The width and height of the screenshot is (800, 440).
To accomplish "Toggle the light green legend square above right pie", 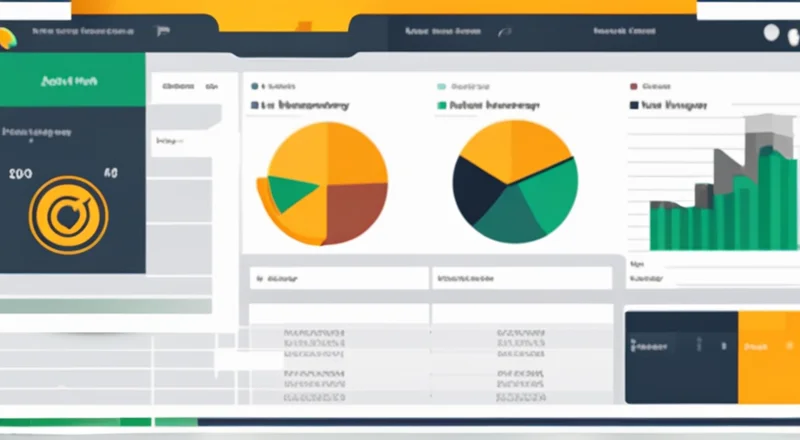I will (441, 87).
